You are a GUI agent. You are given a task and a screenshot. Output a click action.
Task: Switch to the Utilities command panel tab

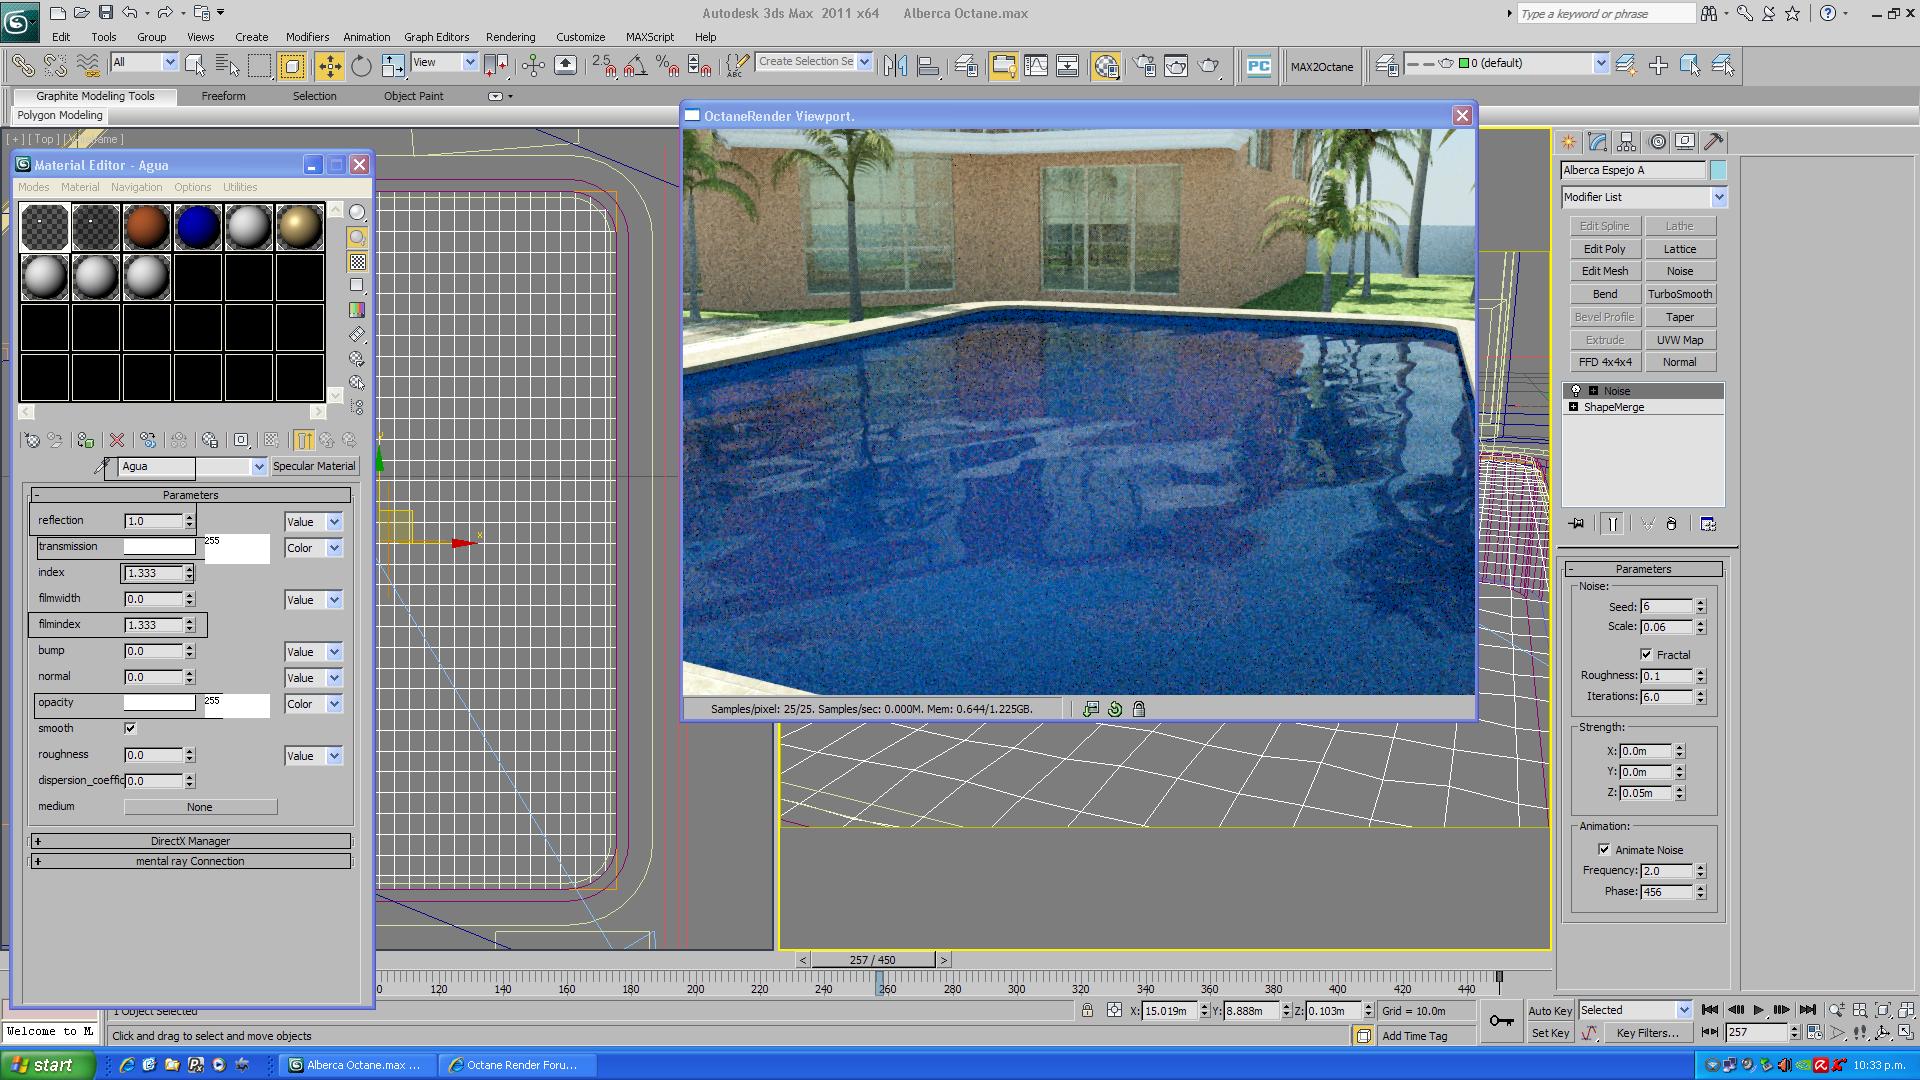[x=1713, y=142]
